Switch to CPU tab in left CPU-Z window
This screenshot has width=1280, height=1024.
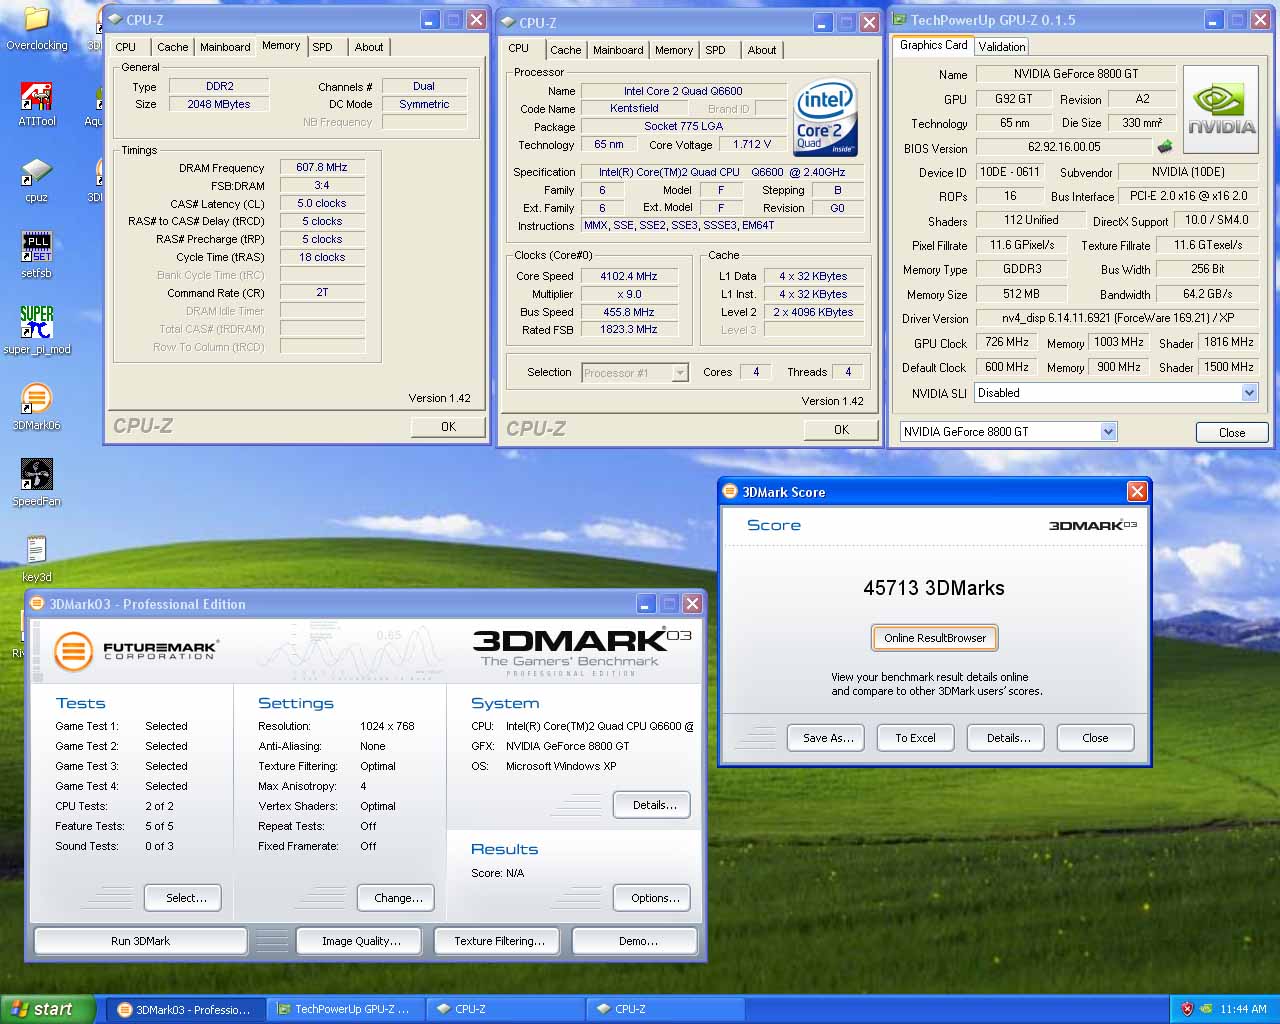125,47
